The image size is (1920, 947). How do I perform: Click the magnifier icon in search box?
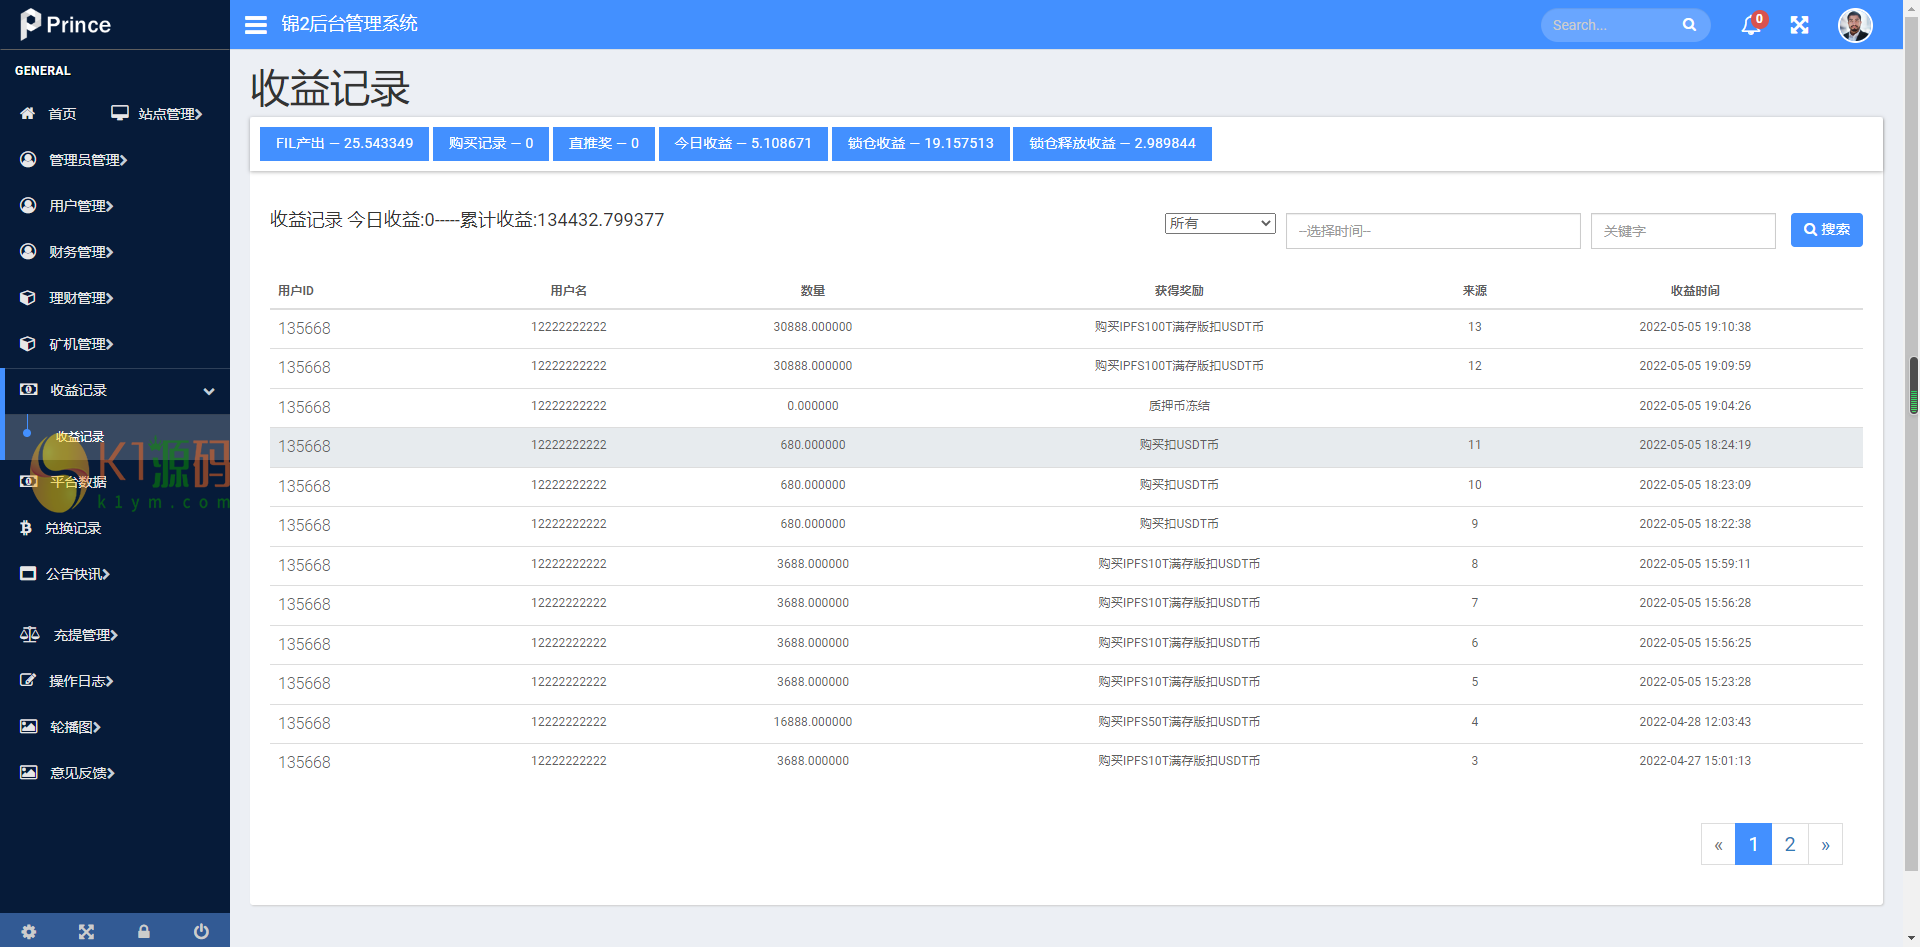(x=1689, y=25)
